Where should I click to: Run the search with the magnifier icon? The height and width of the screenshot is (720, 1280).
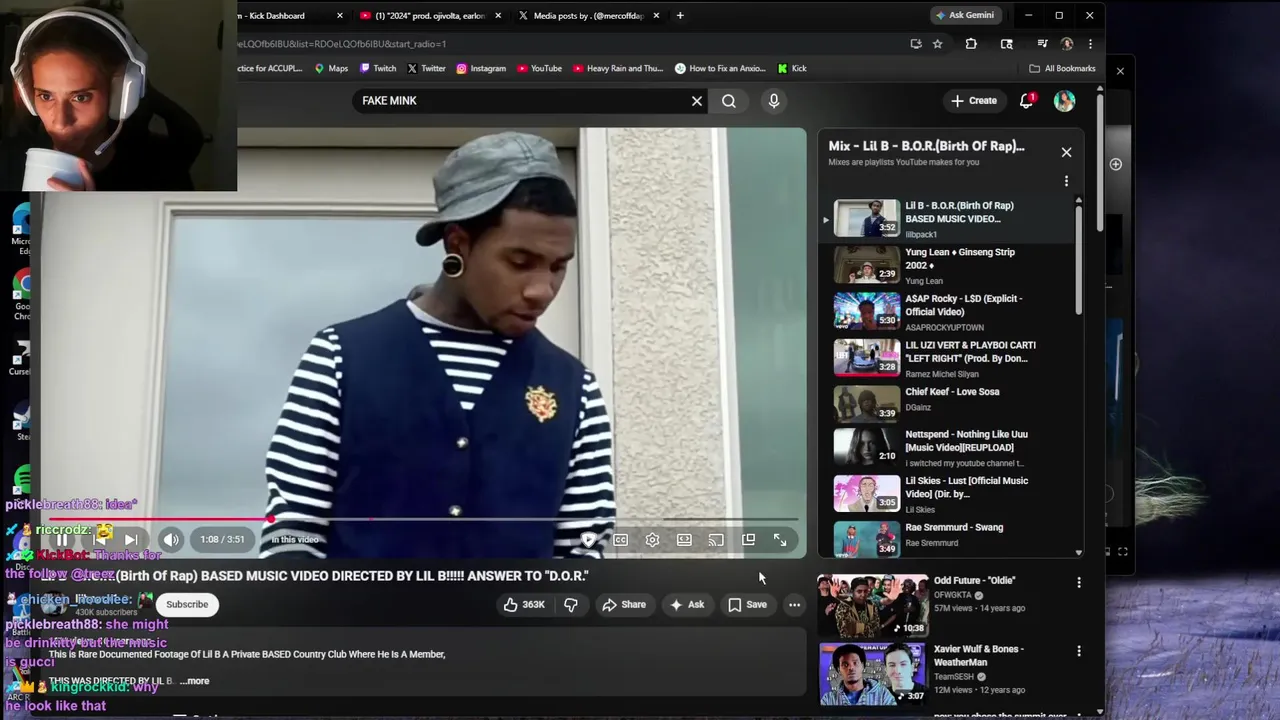point(729,101)
